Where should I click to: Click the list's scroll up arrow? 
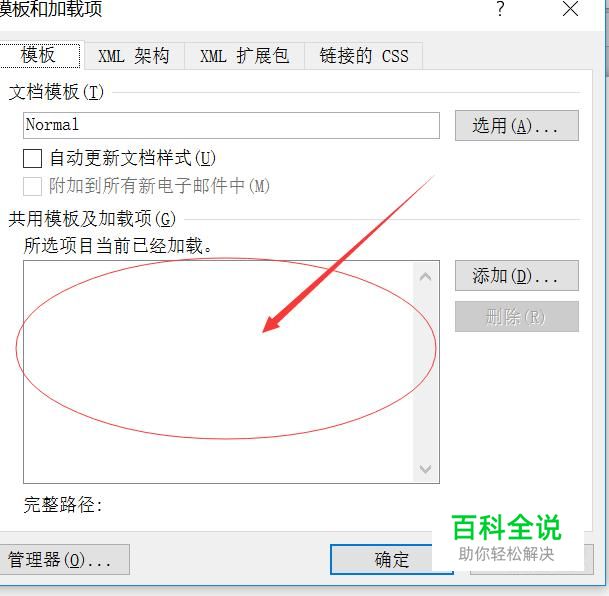(426, 277)
